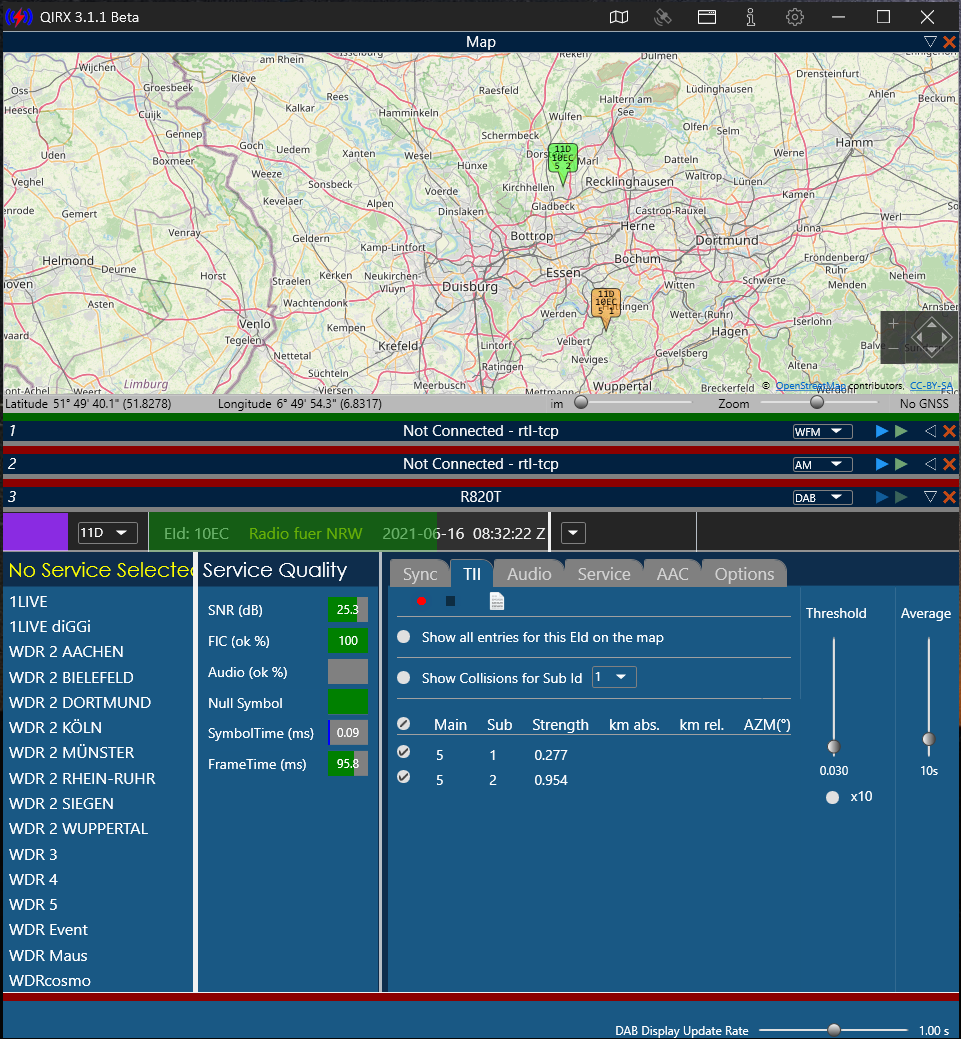Click the map icon in title bar
Viewport: 961px width, 1039px height.
pos(620,17)
